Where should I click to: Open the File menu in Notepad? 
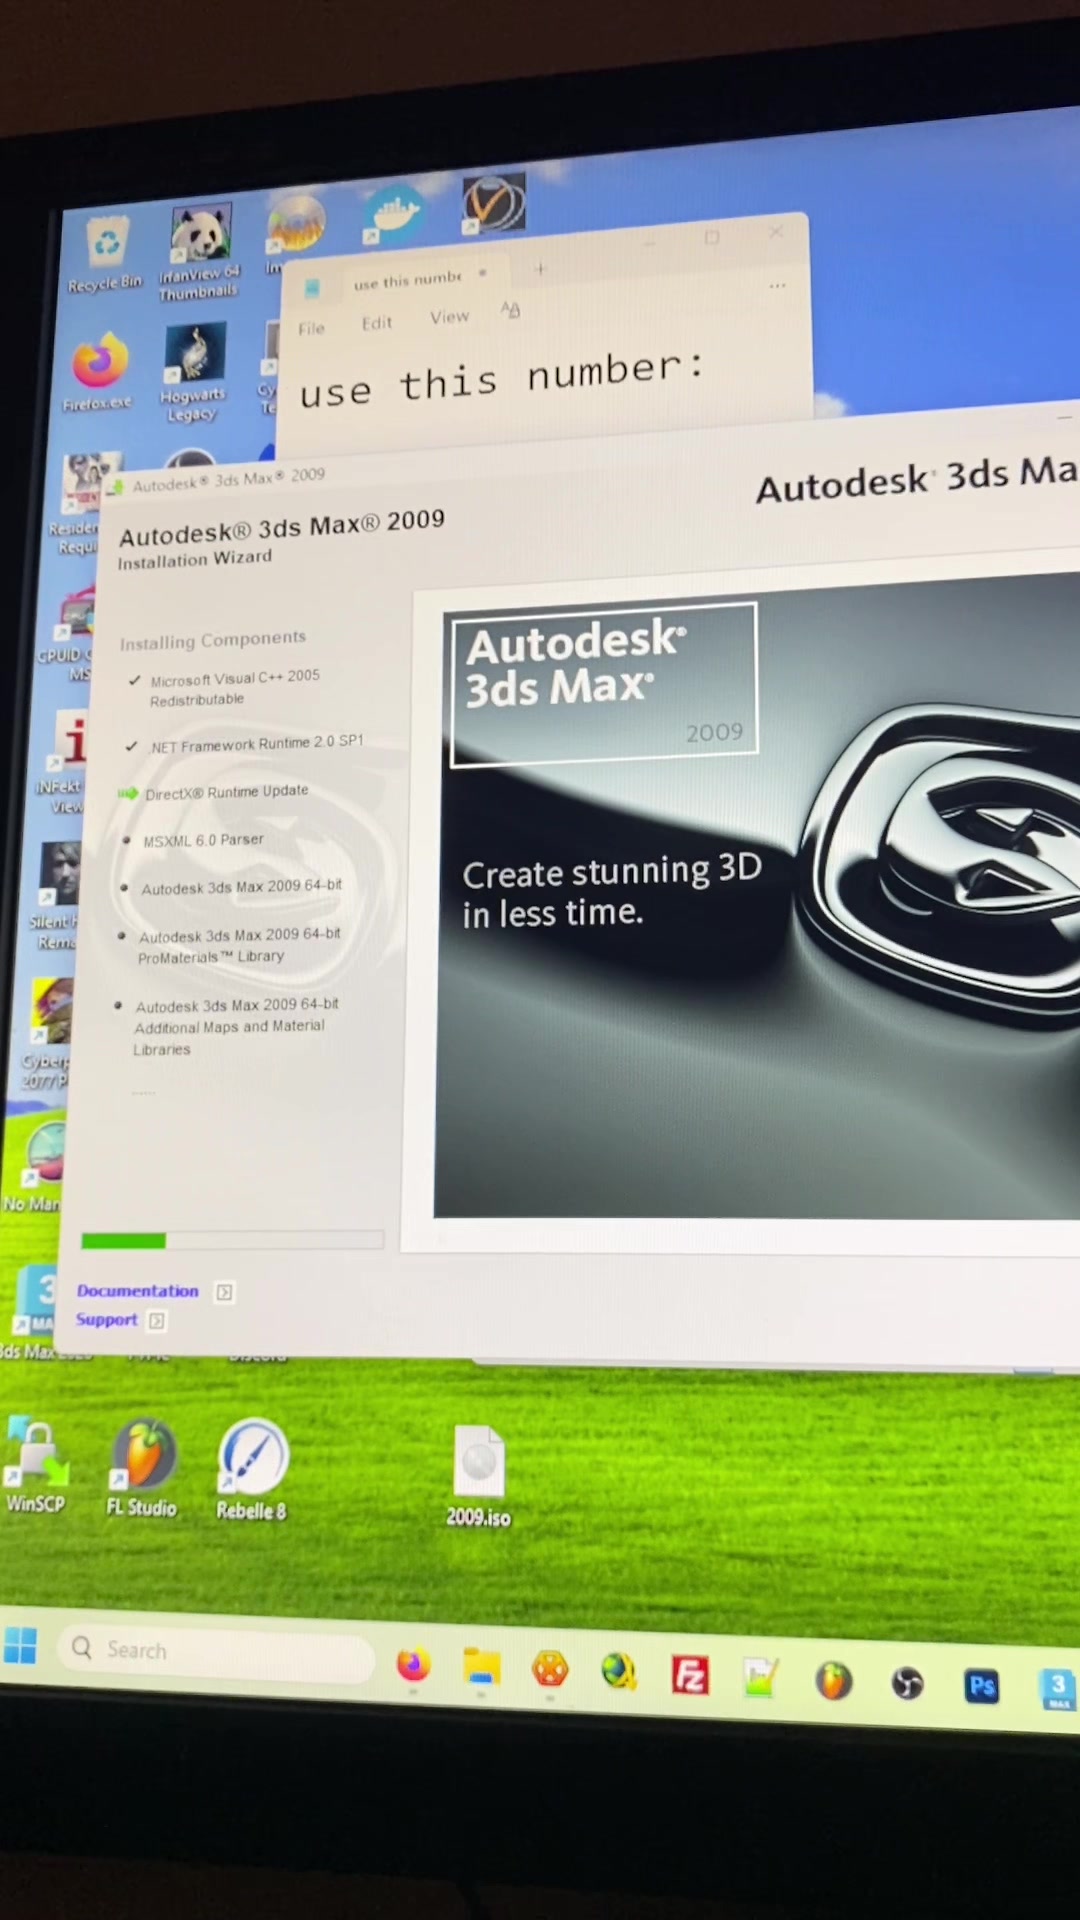pos(311,328)
